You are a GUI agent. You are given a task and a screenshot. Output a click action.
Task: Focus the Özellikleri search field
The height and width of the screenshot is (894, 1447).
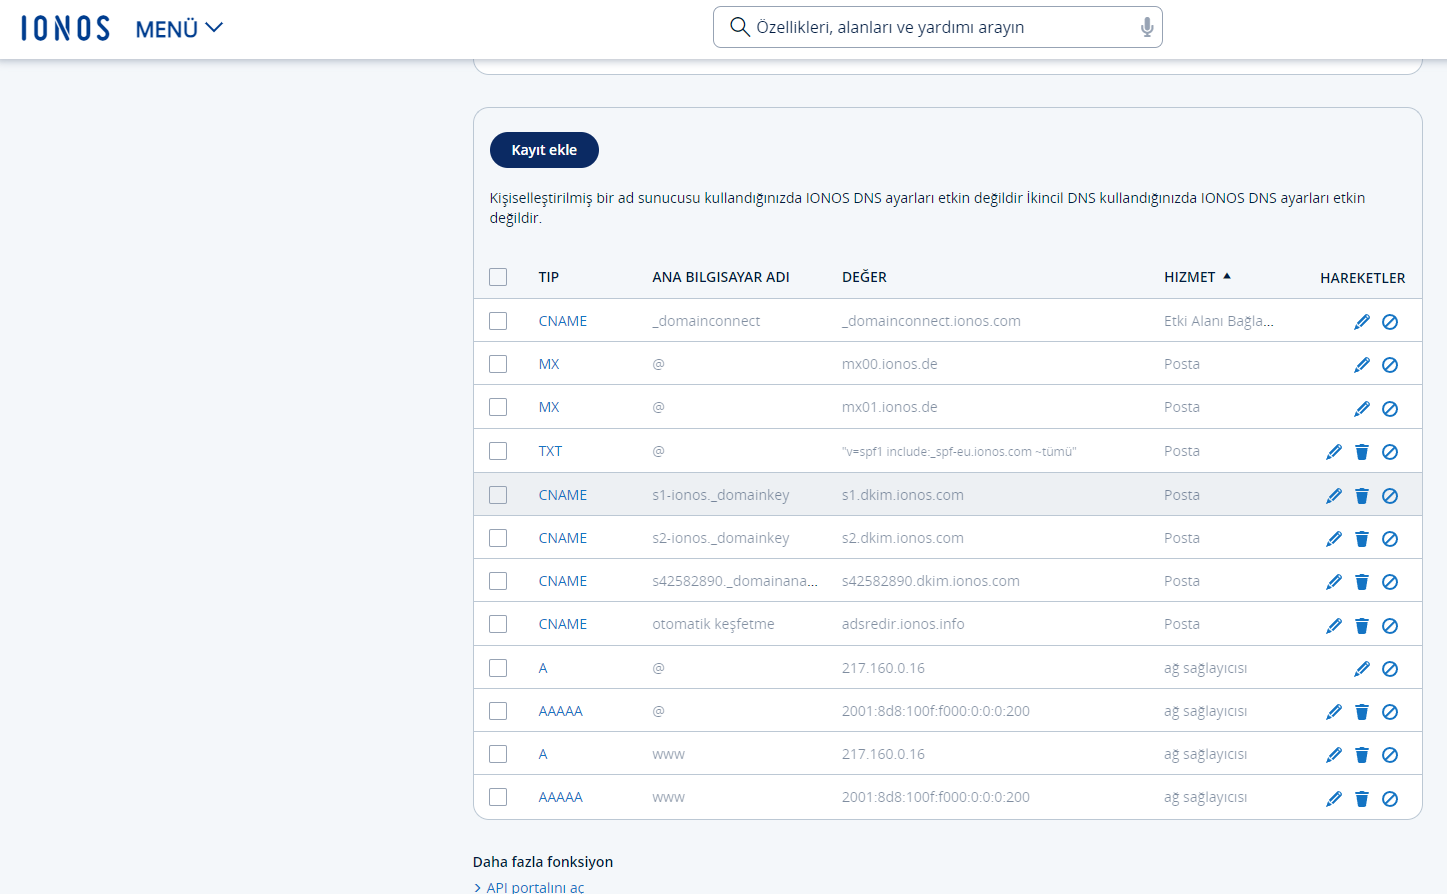pos(938,27)
